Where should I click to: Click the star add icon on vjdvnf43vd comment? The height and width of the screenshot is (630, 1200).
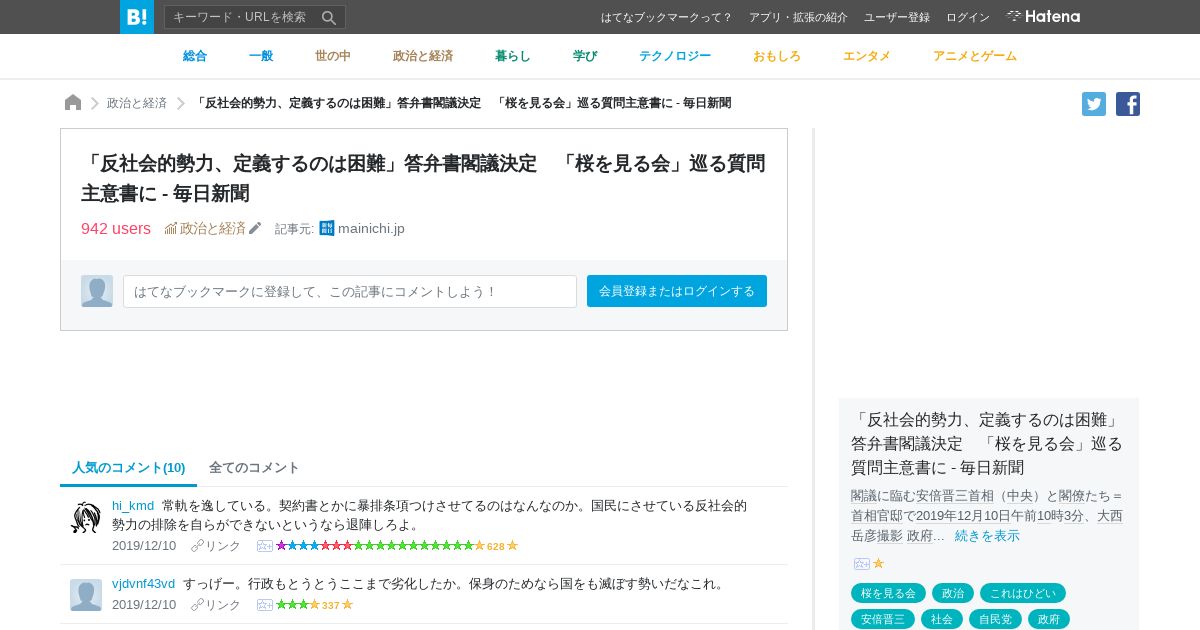[x=265, y=605]
